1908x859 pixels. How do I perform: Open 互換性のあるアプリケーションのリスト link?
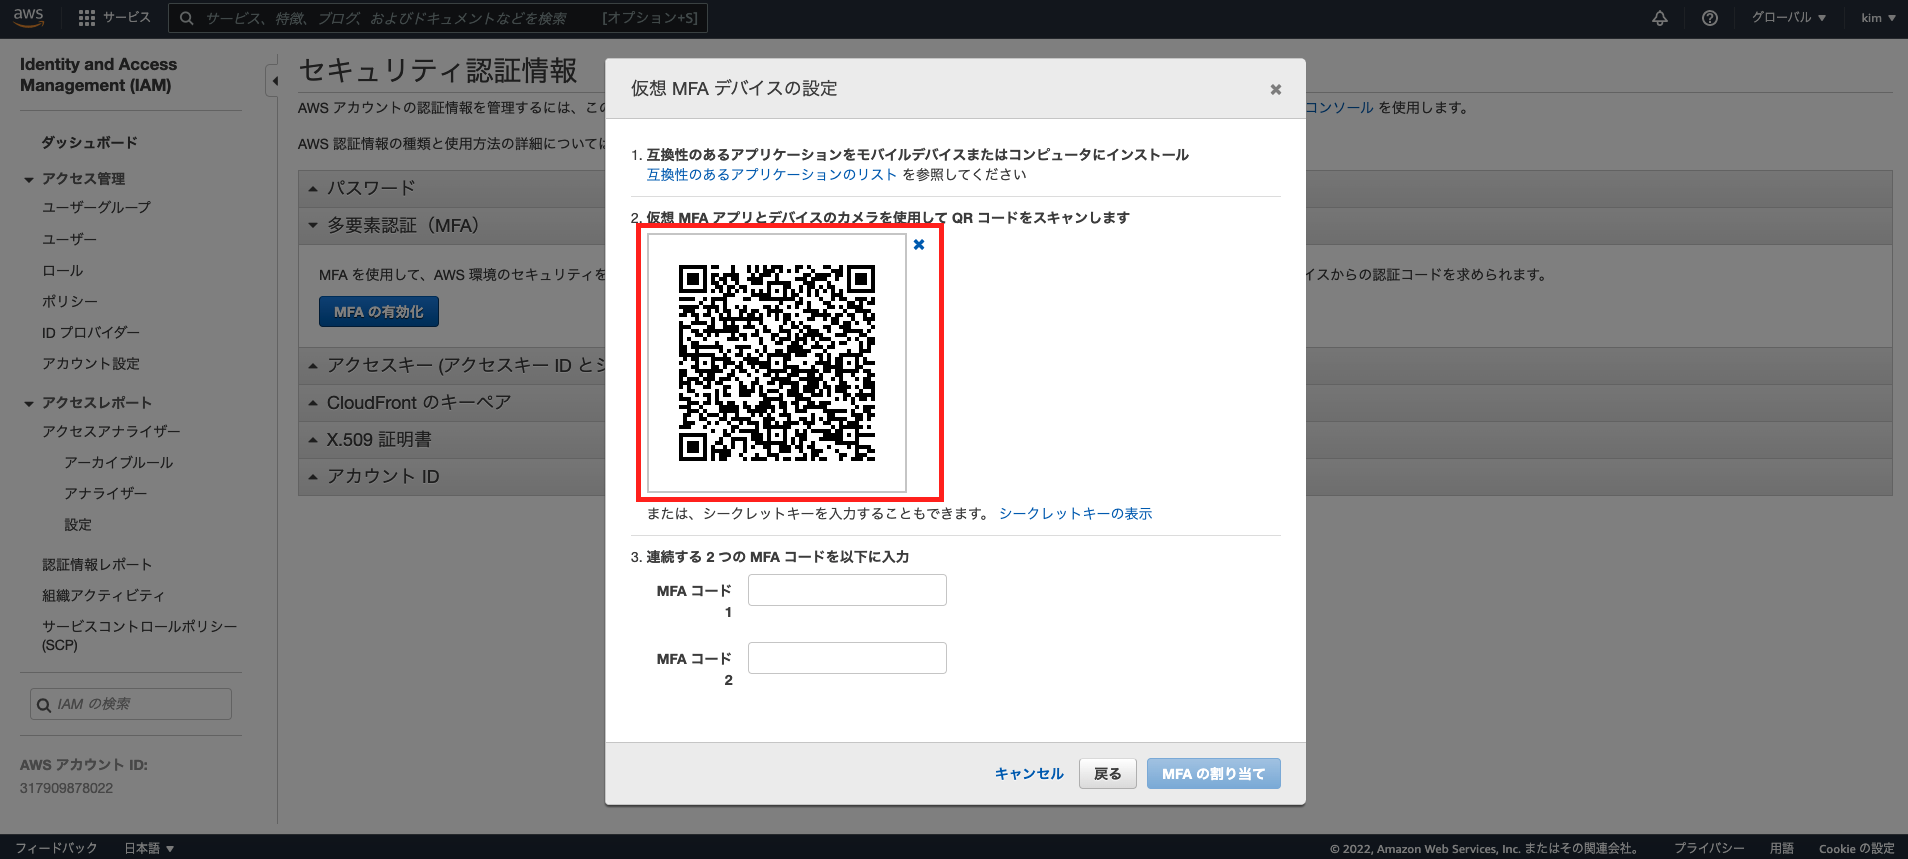pyautogui.click(x=772, y=174)
